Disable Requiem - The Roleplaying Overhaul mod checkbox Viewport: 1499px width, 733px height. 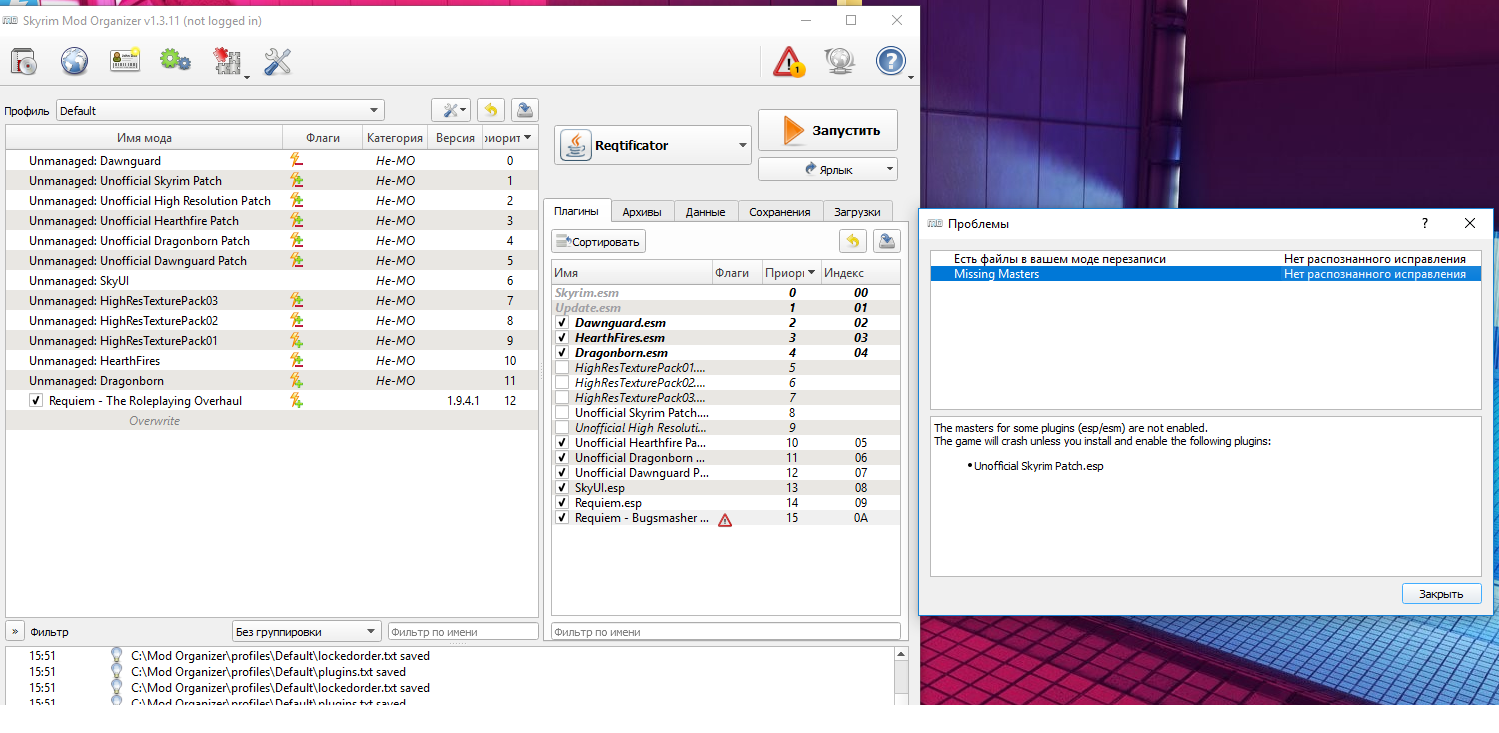click(x=37, y=400)
